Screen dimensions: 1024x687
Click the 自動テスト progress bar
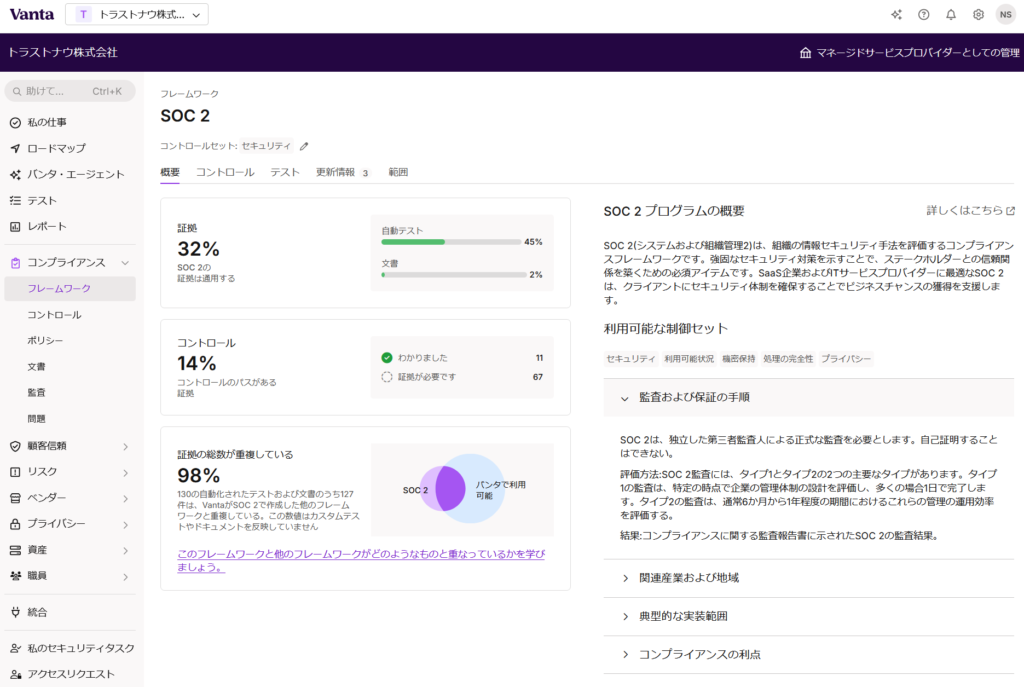[x=450, y=242]
